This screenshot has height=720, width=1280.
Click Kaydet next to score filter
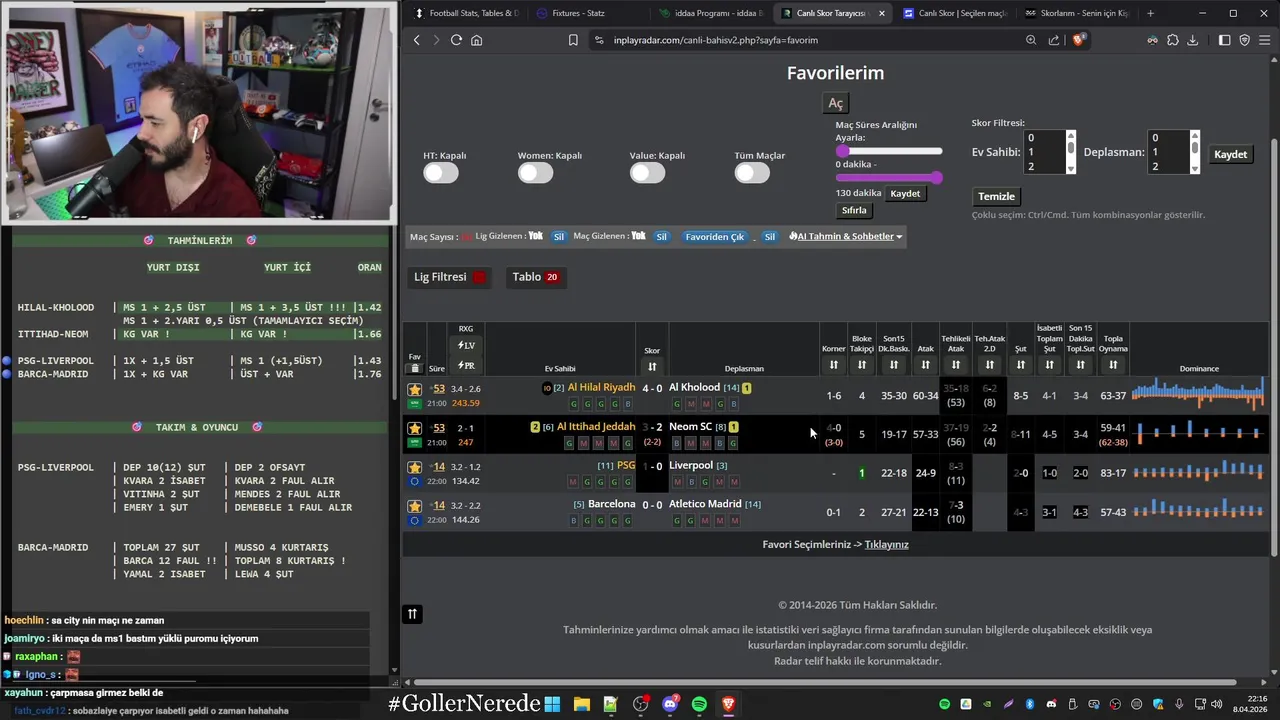pyautogui.click(x=1230, y=154)
